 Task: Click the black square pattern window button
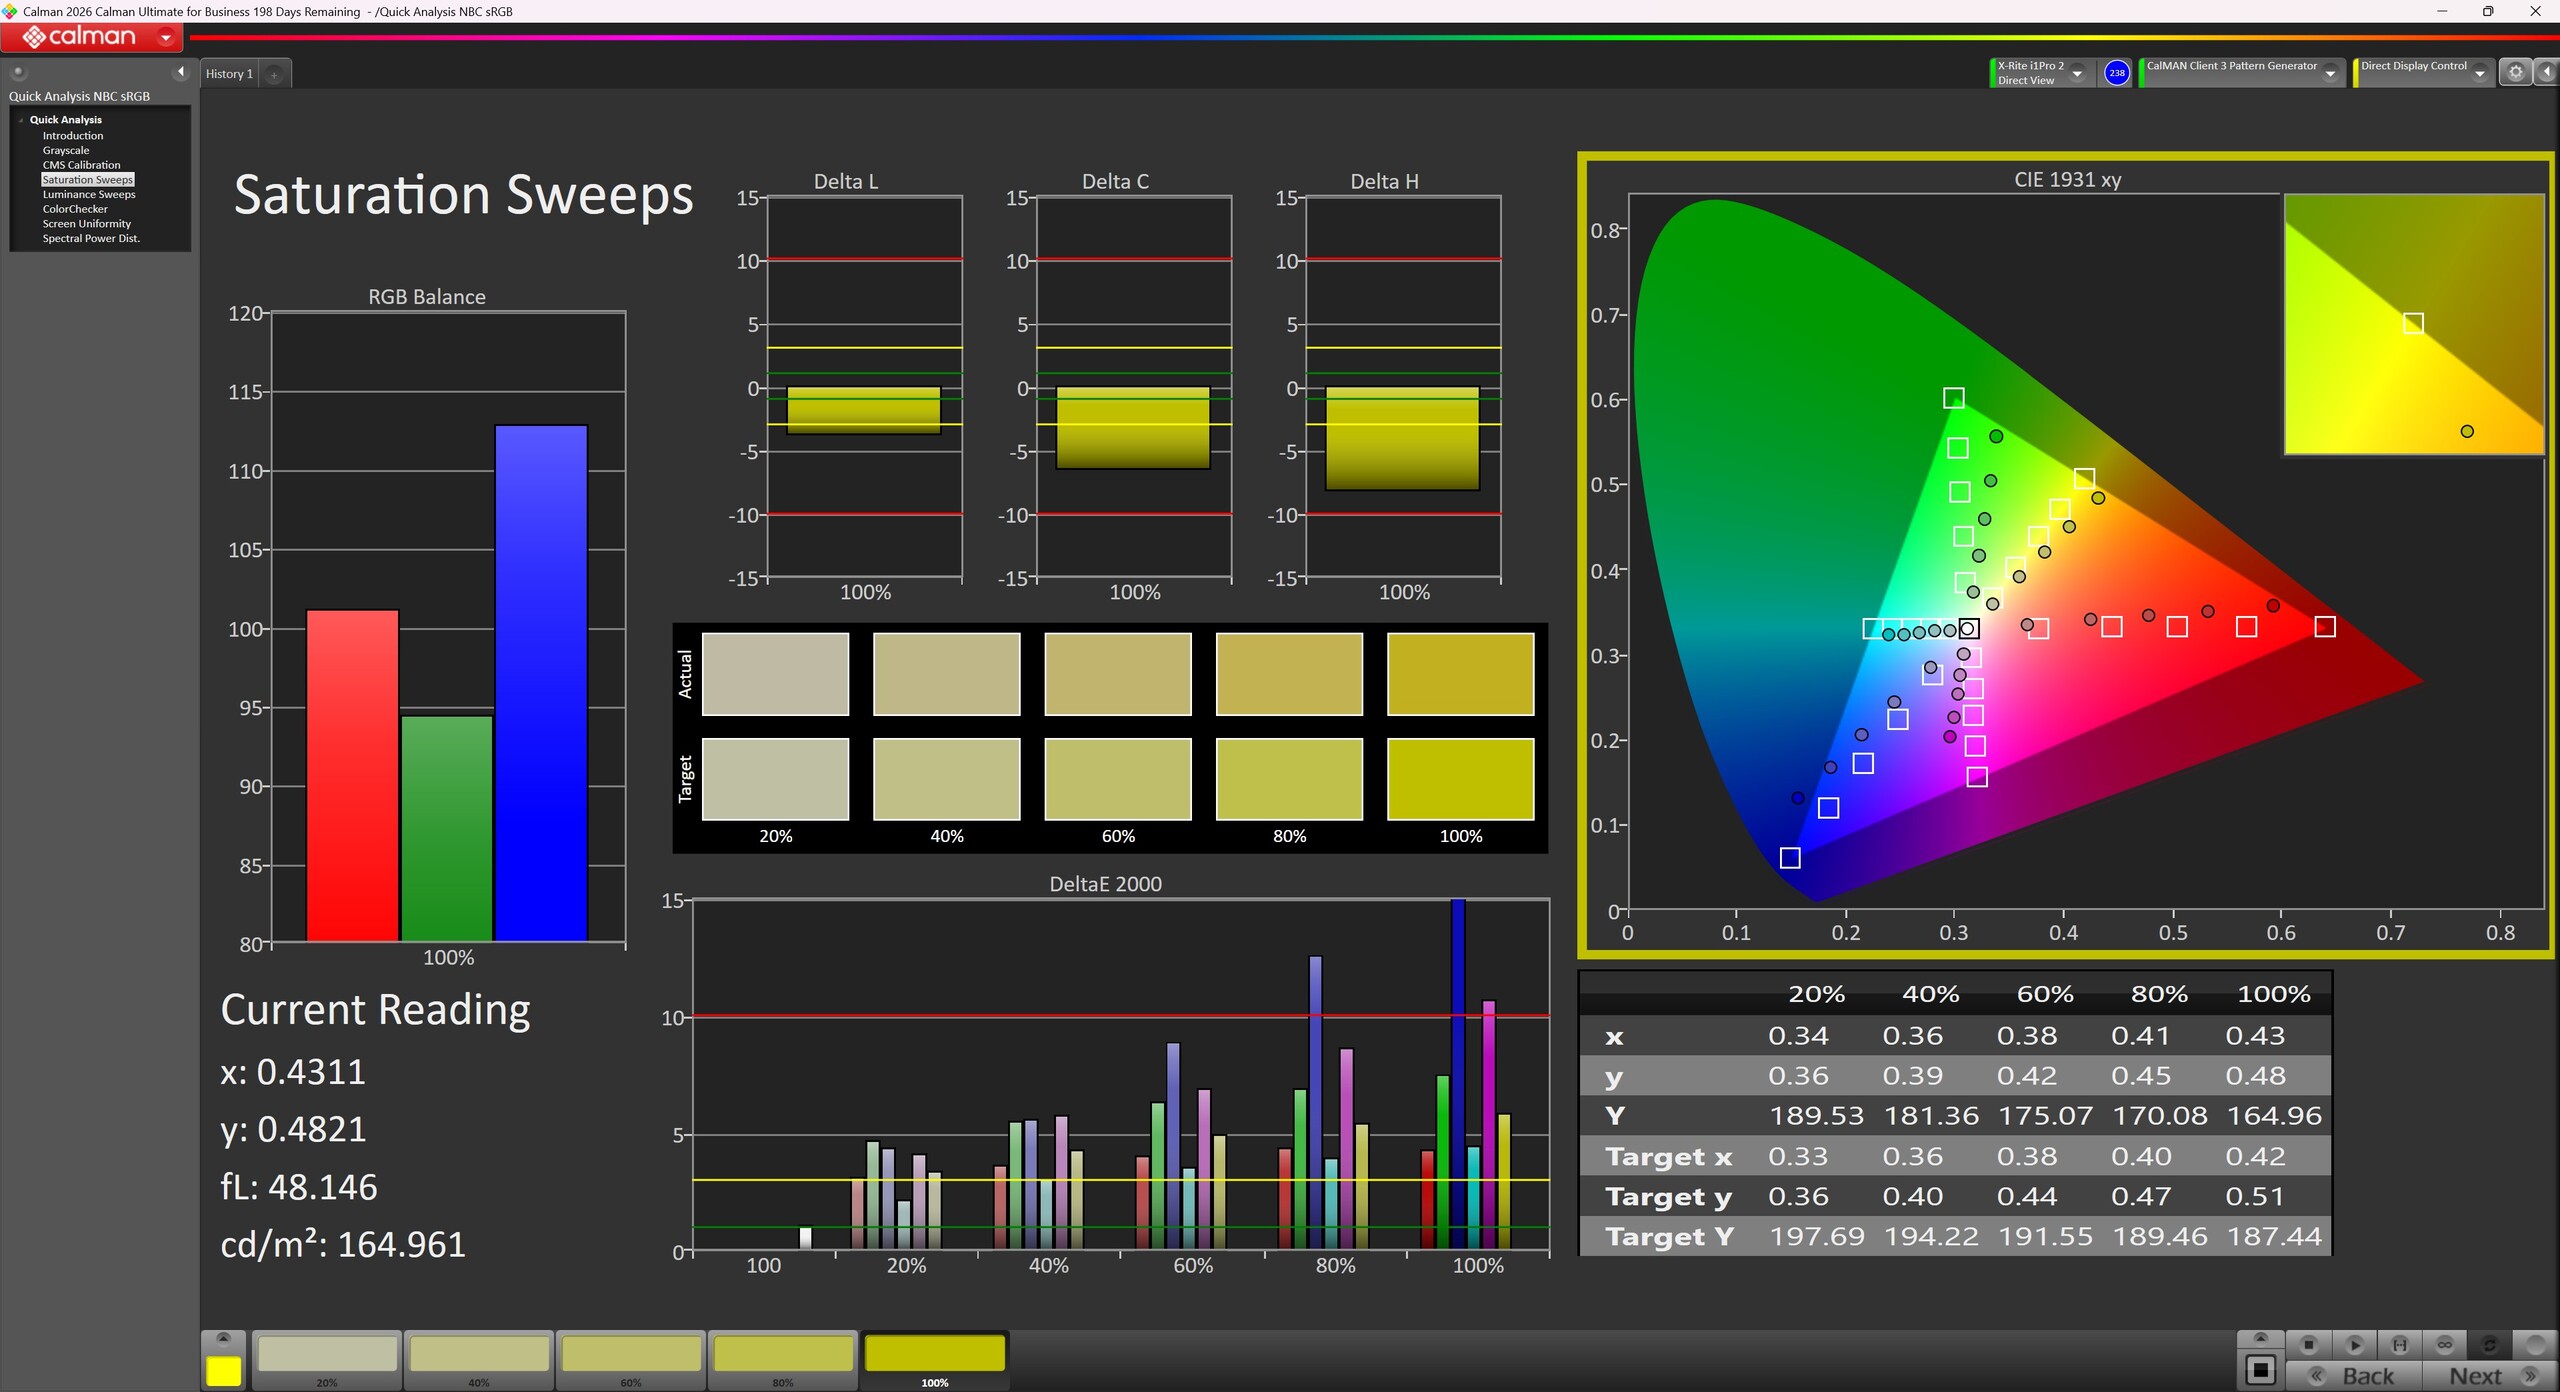pyautogui.click(x=2260, y=1369)
